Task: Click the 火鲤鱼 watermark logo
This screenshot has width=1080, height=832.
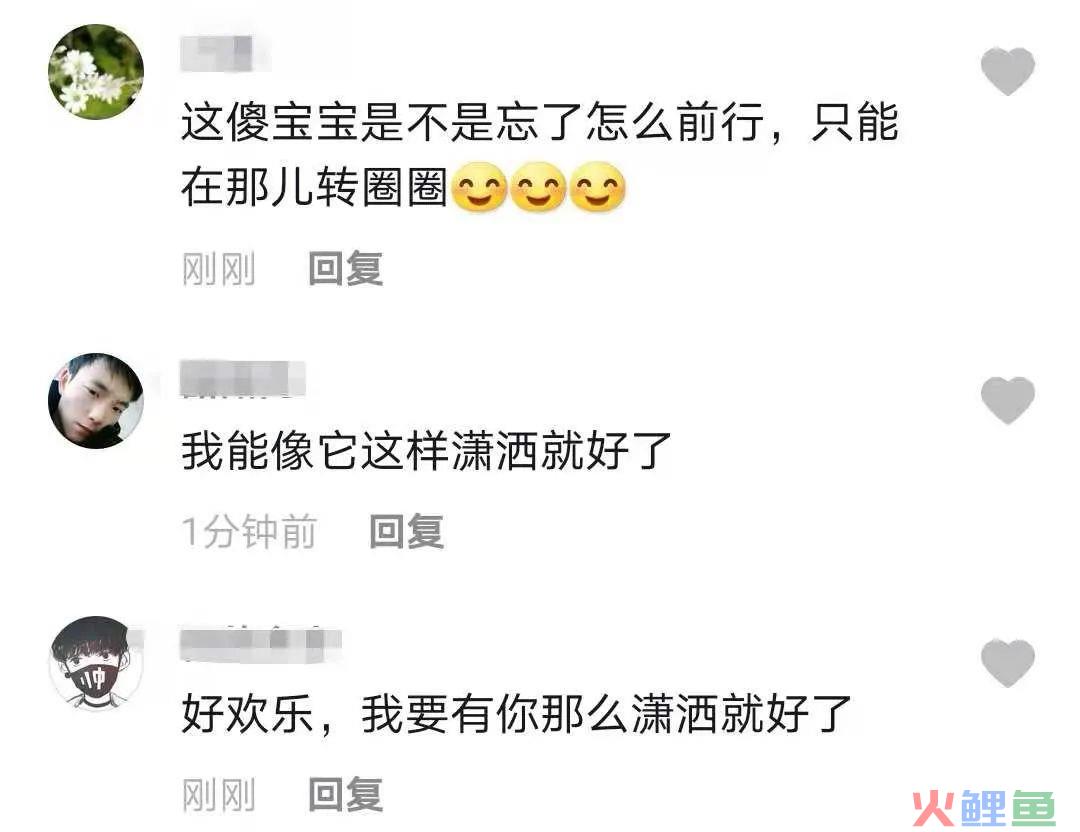Action: tap(984, 807)
